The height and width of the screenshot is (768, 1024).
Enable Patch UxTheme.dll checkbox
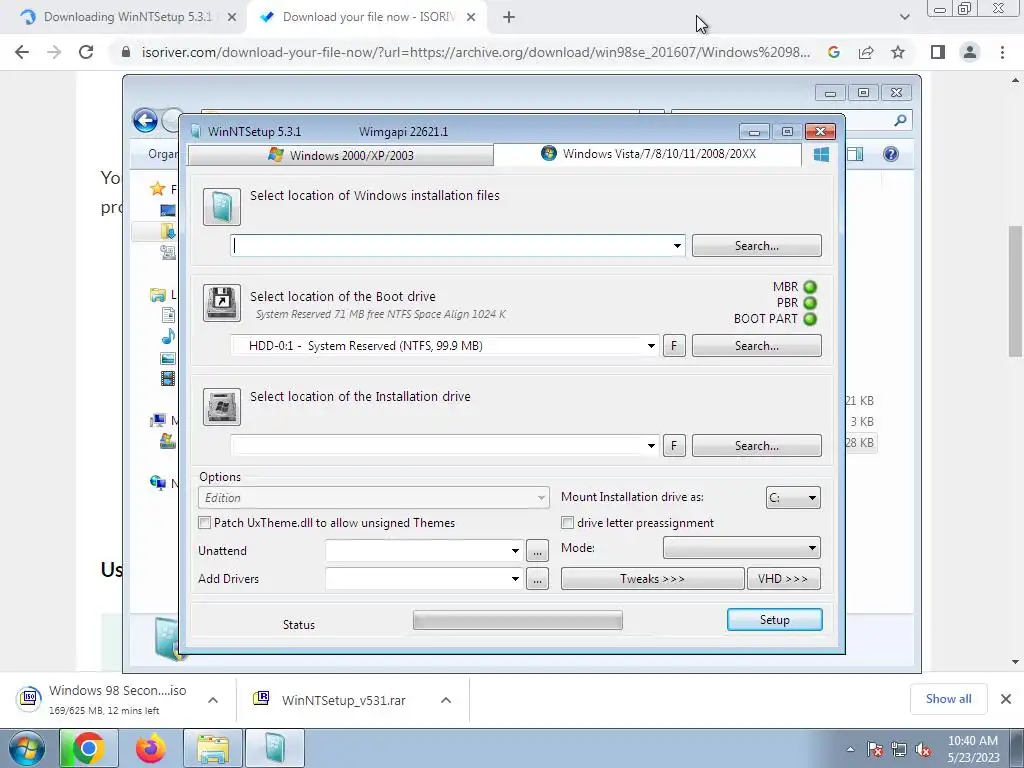click(204, 522)
